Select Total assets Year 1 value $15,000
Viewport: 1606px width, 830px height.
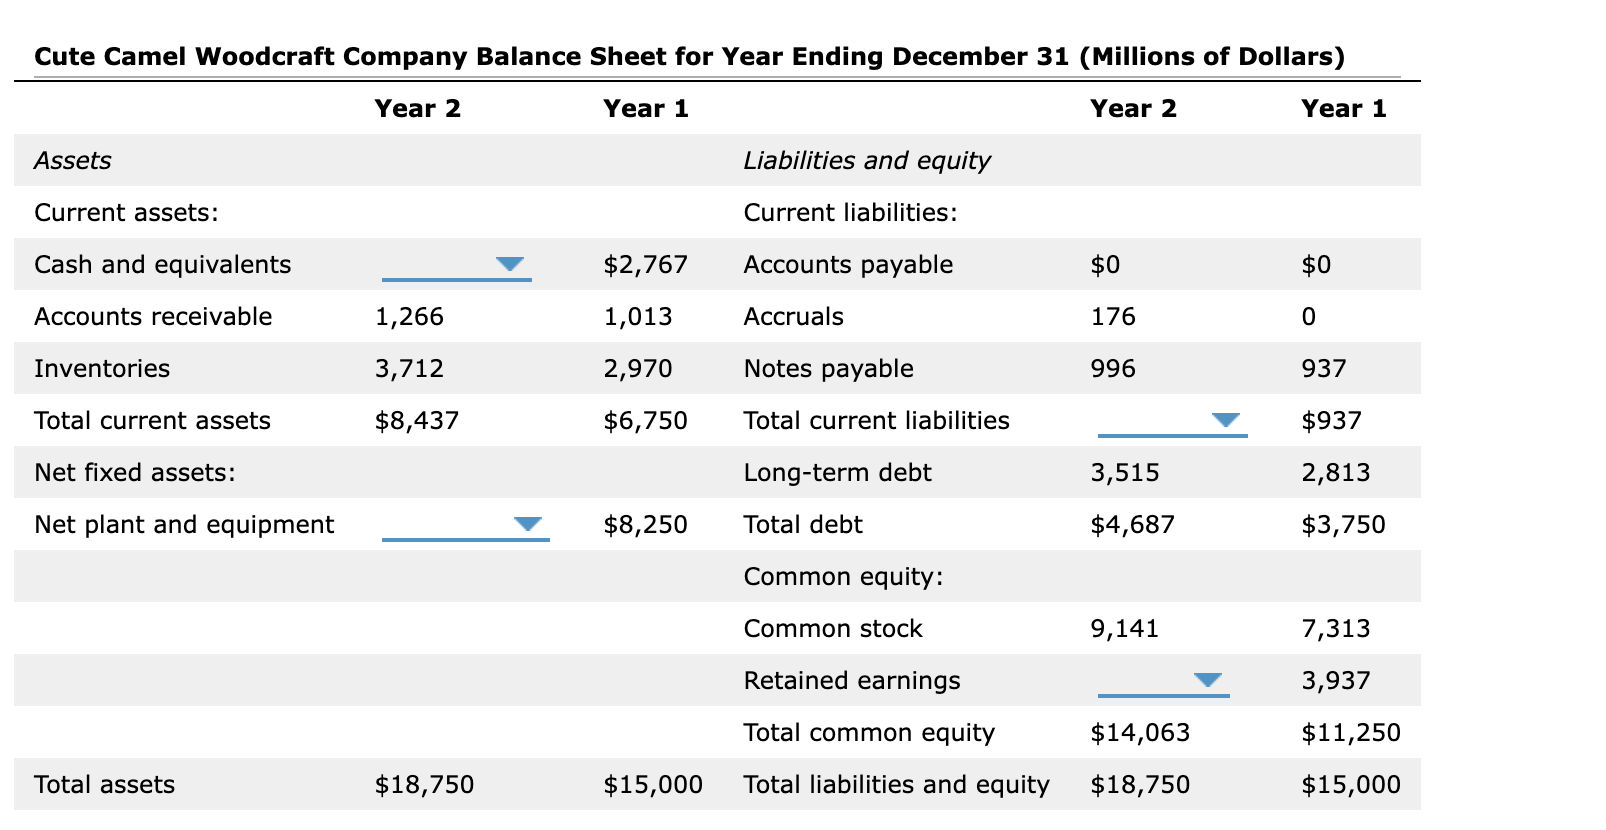point(653,785)
